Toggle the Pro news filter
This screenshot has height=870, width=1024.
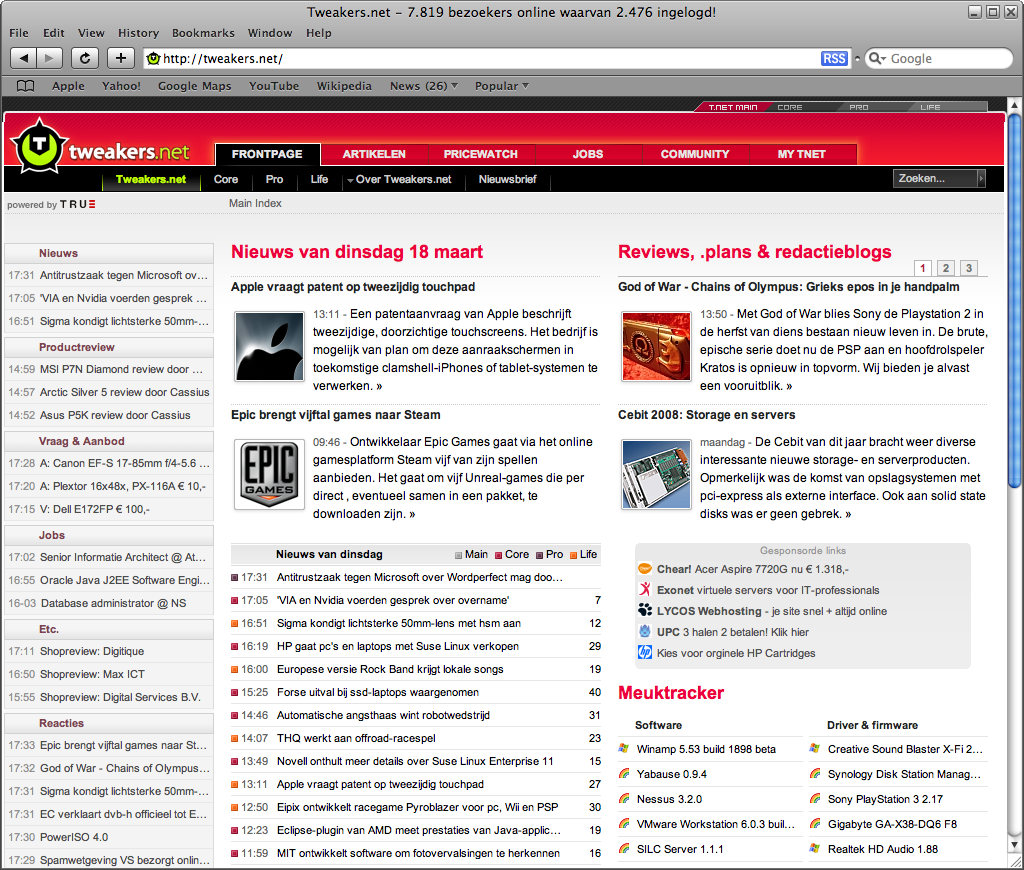549,555
